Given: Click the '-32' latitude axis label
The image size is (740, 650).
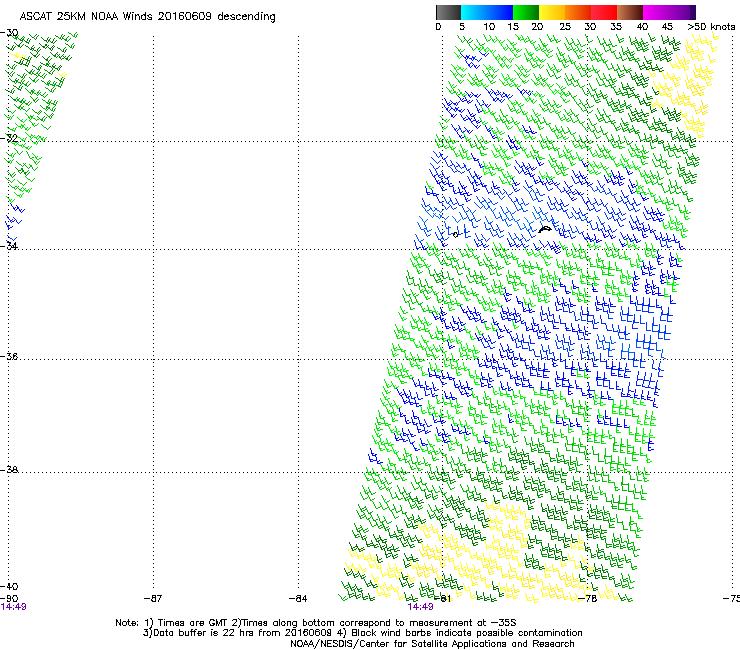Looking at the screenshot, I should pos(9,138).
